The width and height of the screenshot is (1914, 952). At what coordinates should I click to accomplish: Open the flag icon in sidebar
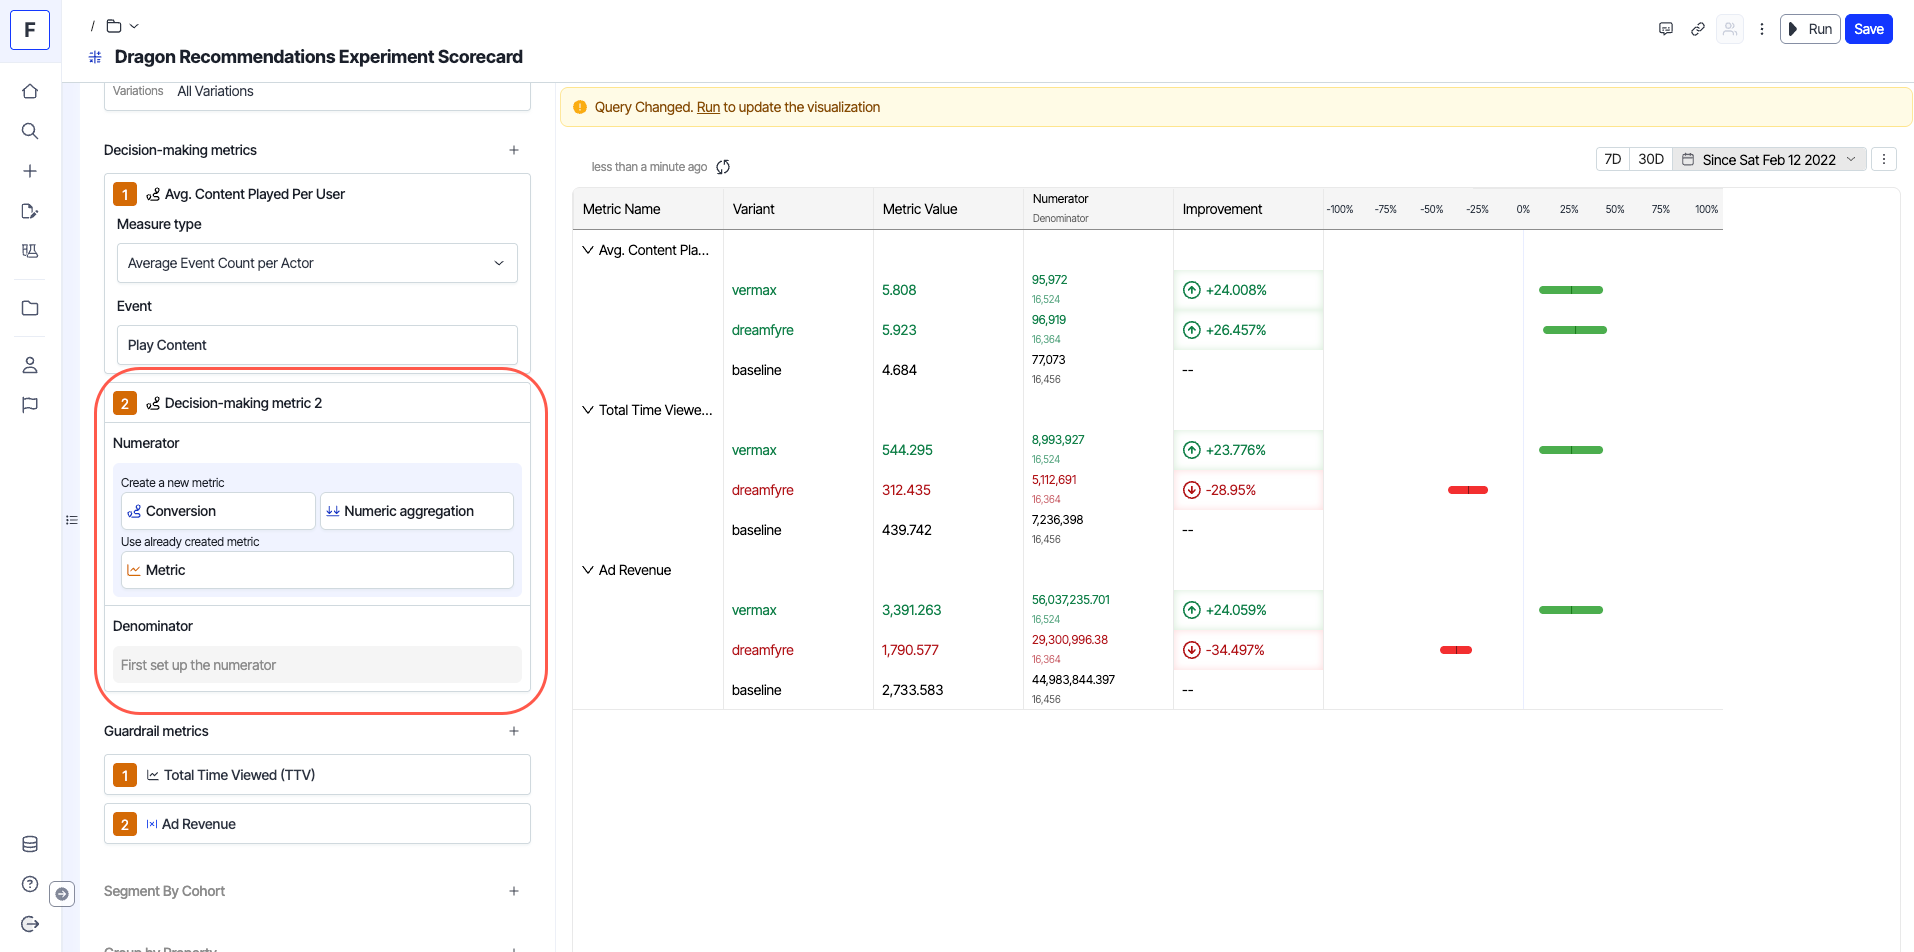pyautogui.click(x=30, y=405)
